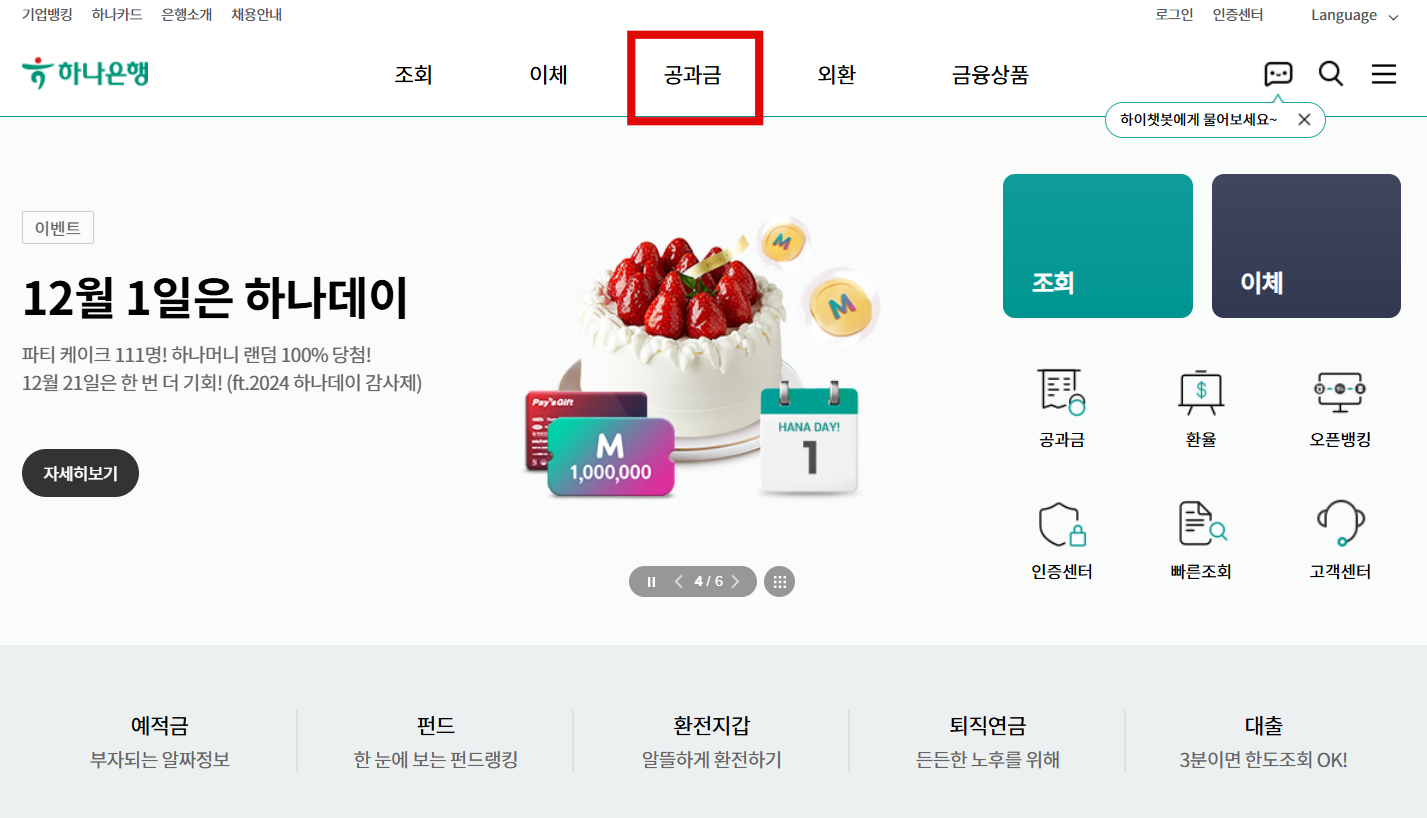Open the 인증센터 shield lock icon
Screen dimensions: 1427x818
tap(1062, 523)
